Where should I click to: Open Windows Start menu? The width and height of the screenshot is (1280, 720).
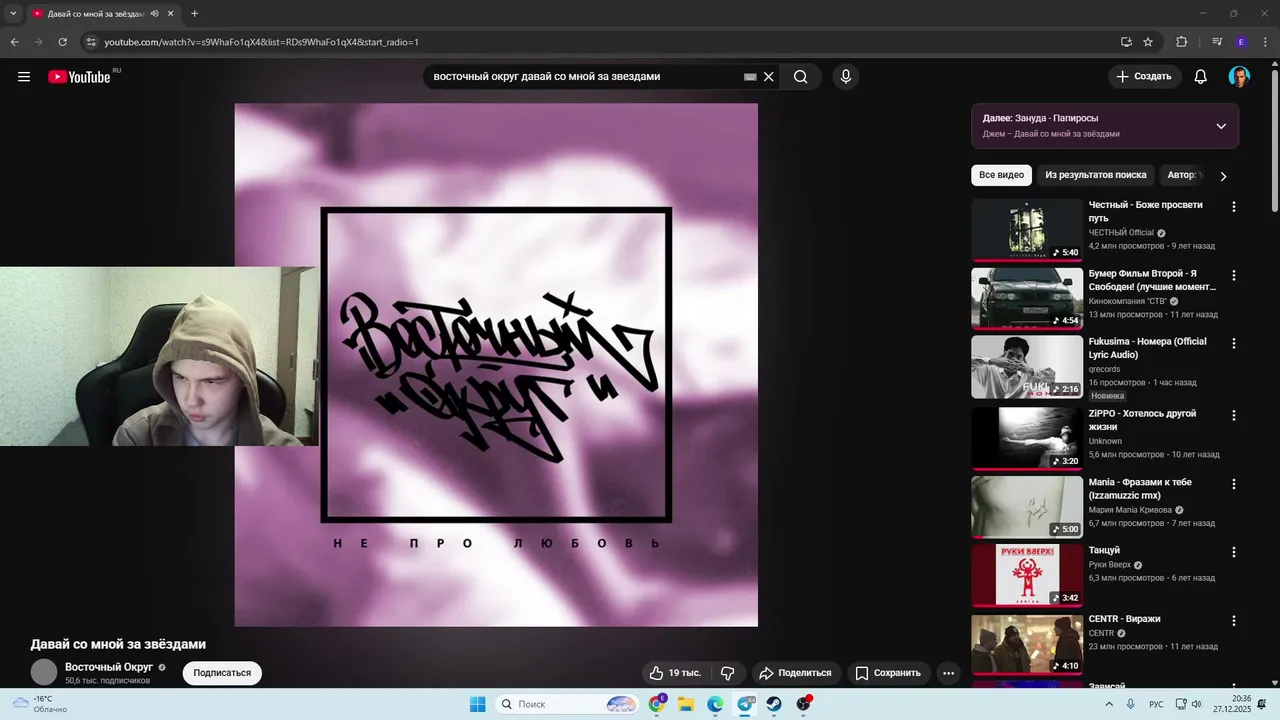(478, 704)
